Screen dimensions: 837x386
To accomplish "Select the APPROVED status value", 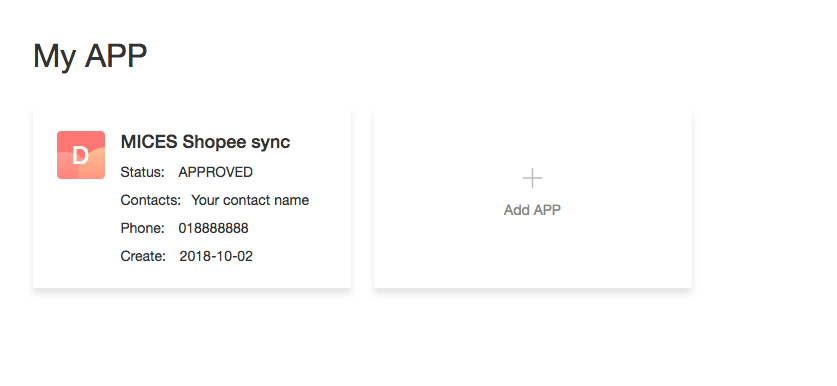I will [x=215, y=172].
